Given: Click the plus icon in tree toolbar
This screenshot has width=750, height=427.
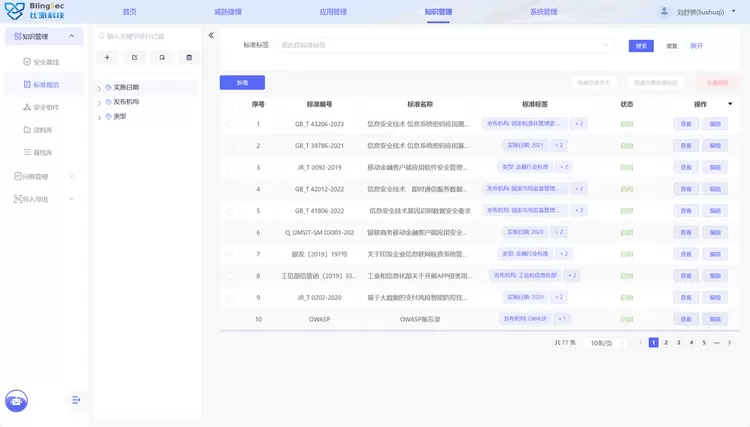Looking at the screenshot, I should pyautogui.click(x=107, y=58).
